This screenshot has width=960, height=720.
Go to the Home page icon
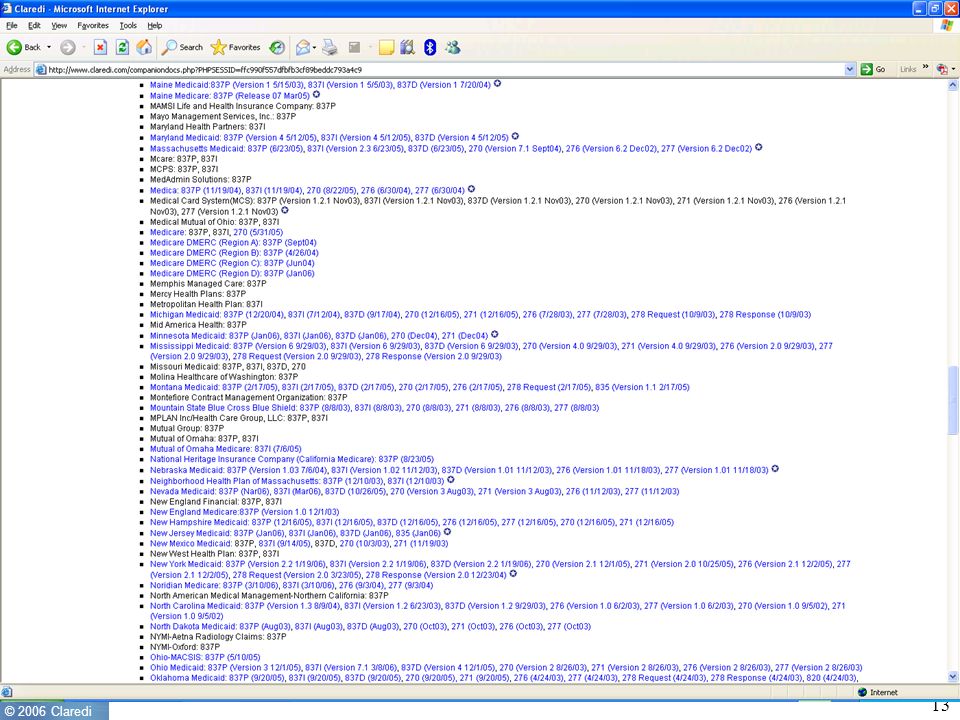[x=144, y=47]
